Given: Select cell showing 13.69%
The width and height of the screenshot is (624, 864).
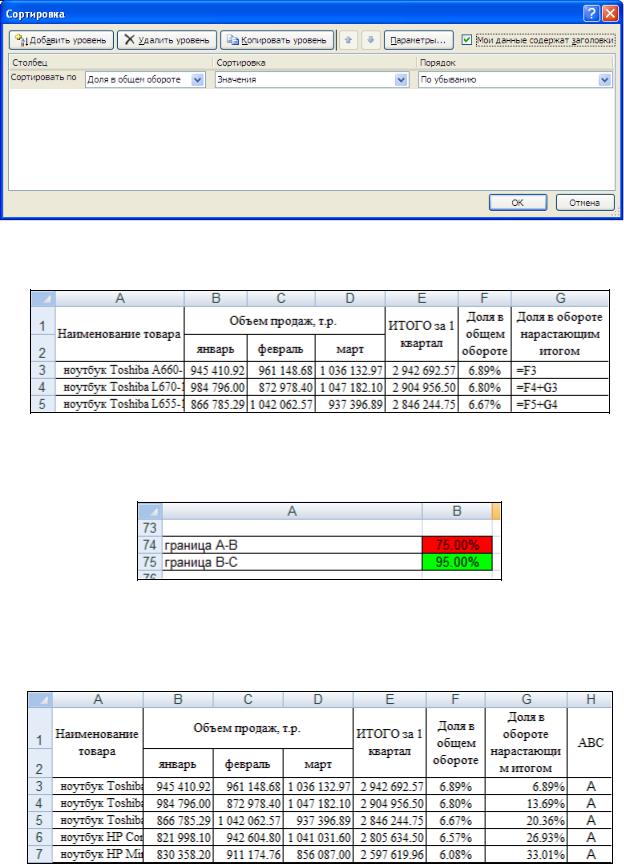Looking at the screenshot, I should pyautogui.click(x=526, y=803).
